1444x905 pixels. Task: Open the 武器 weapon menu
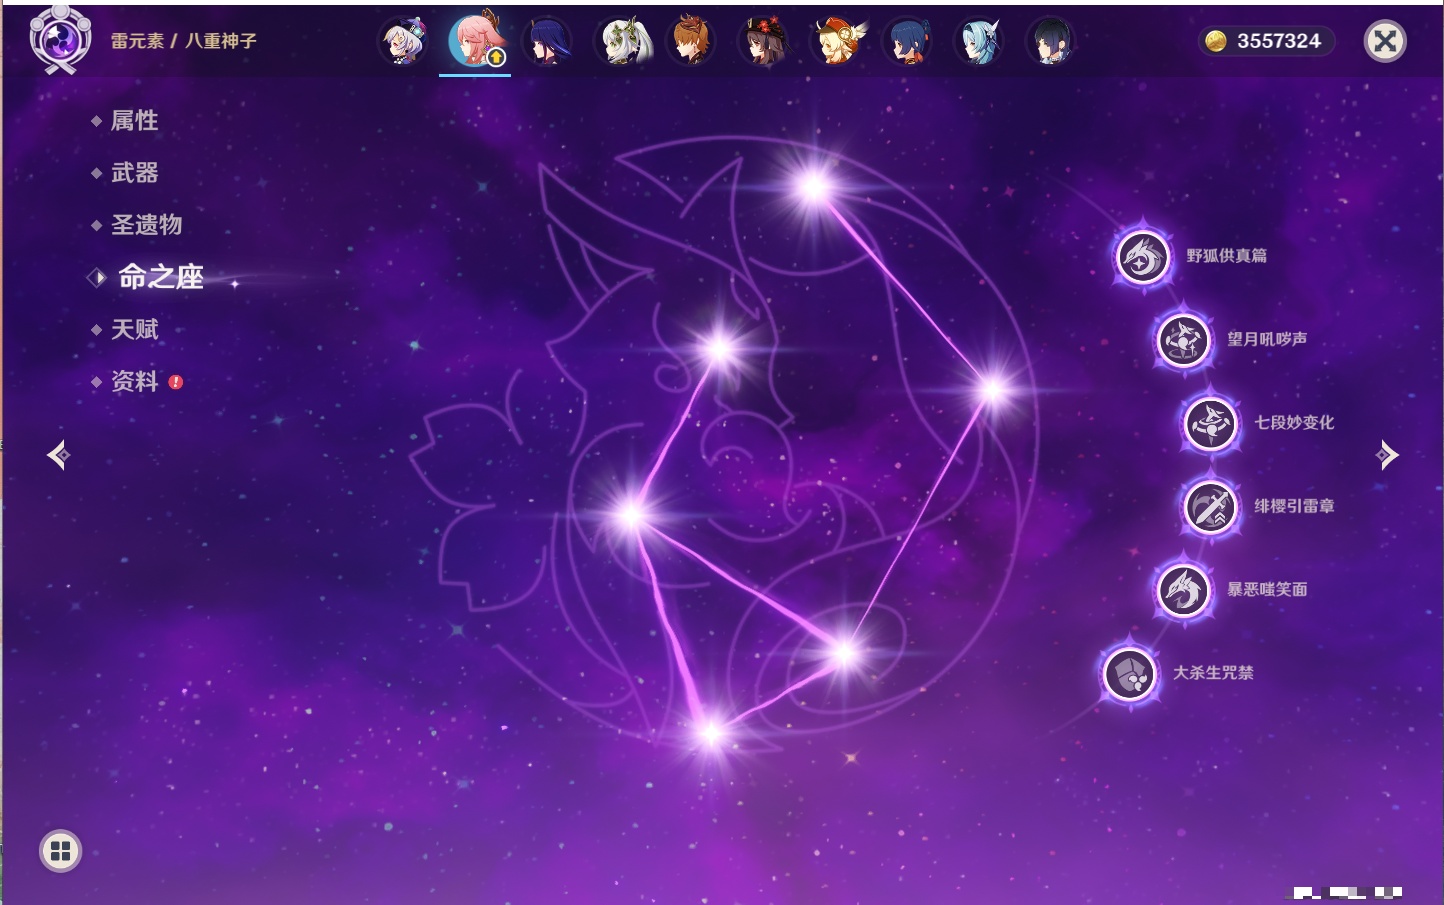pyautogui.click(x=134, y=173)
